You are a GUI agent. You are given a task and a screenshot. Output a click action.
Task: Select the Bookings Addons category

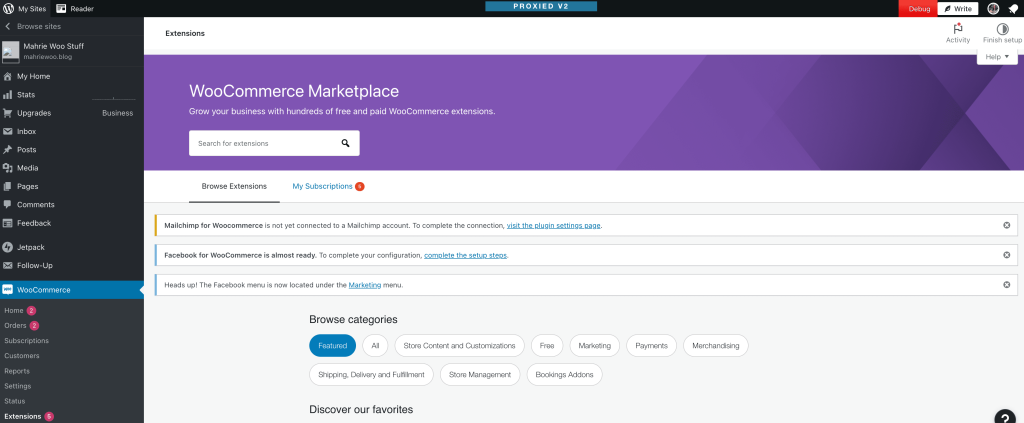coord(564,375)
